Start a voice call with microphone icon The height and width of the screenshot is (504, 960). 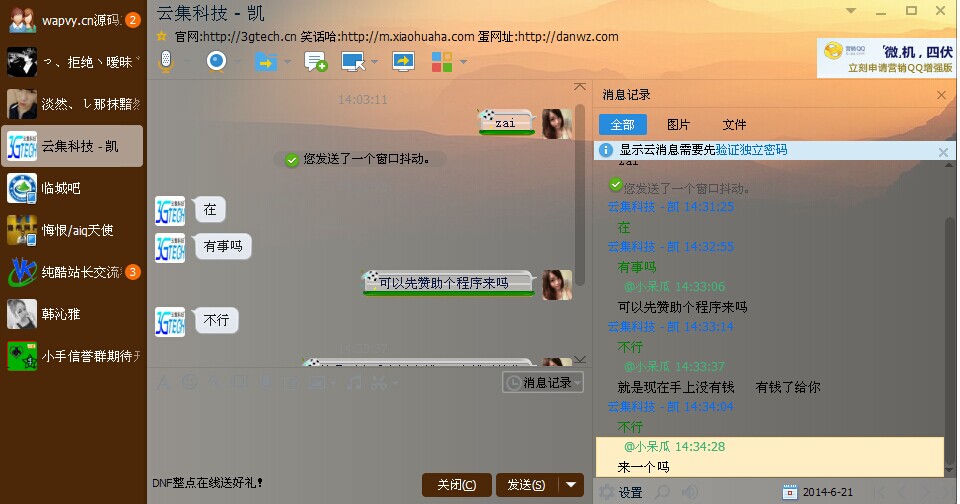click(x=165, y=61)
